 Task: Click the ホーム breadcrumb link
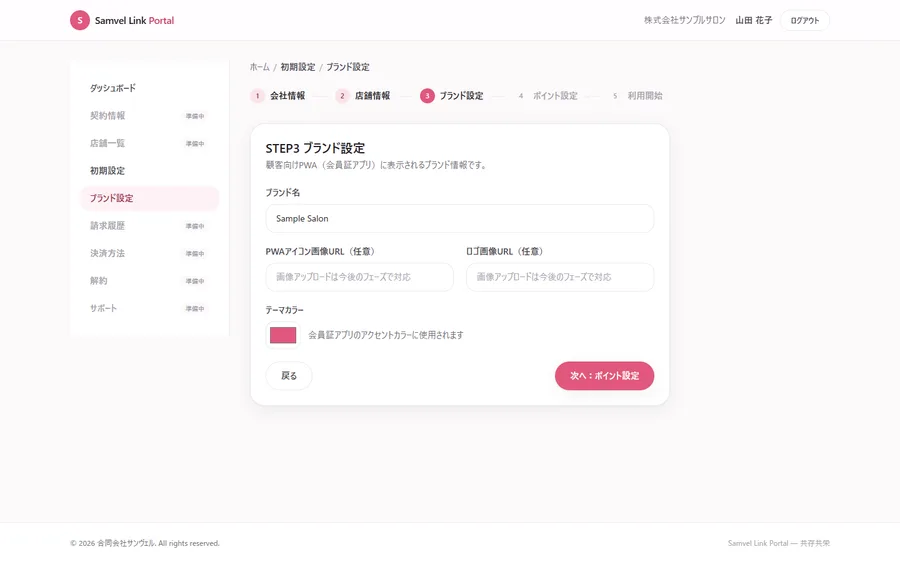pyautogui.click(x=259, y=67)
